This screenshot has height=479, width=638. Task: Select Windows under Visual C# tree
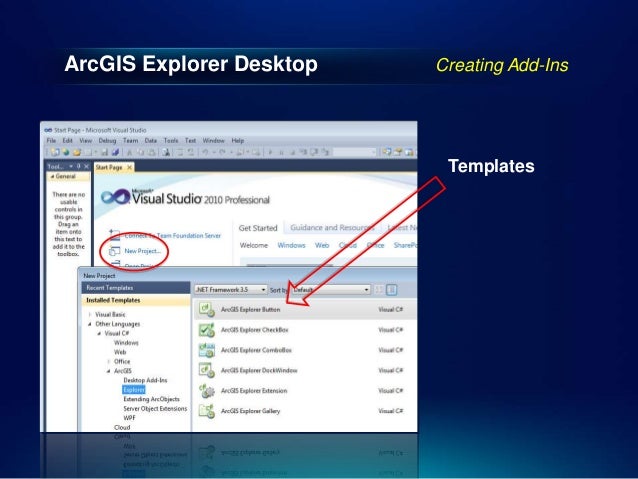pos(126,343)
